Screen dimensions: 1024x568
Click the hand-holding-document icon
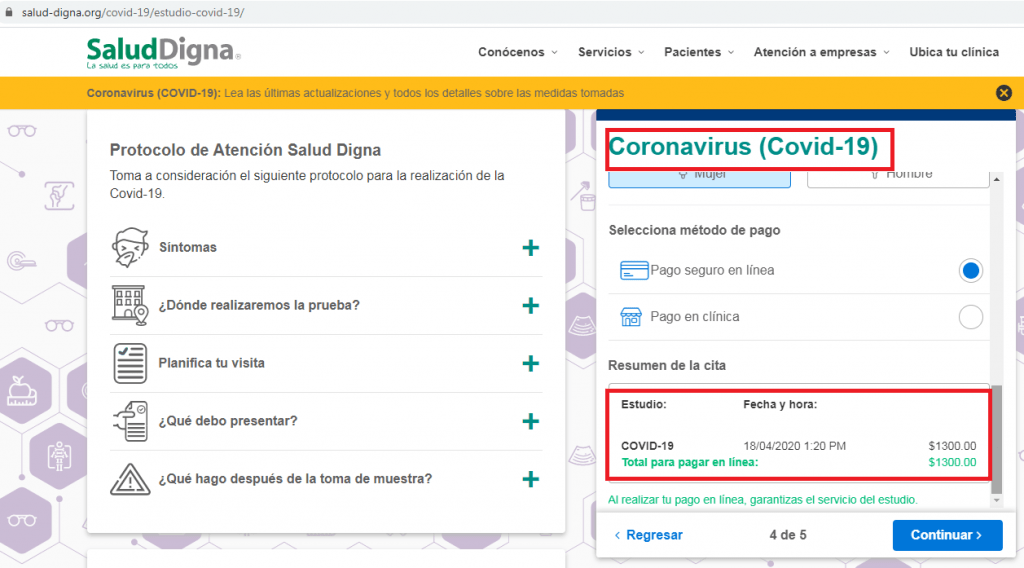pyautogui.click(x=130, y=421)
